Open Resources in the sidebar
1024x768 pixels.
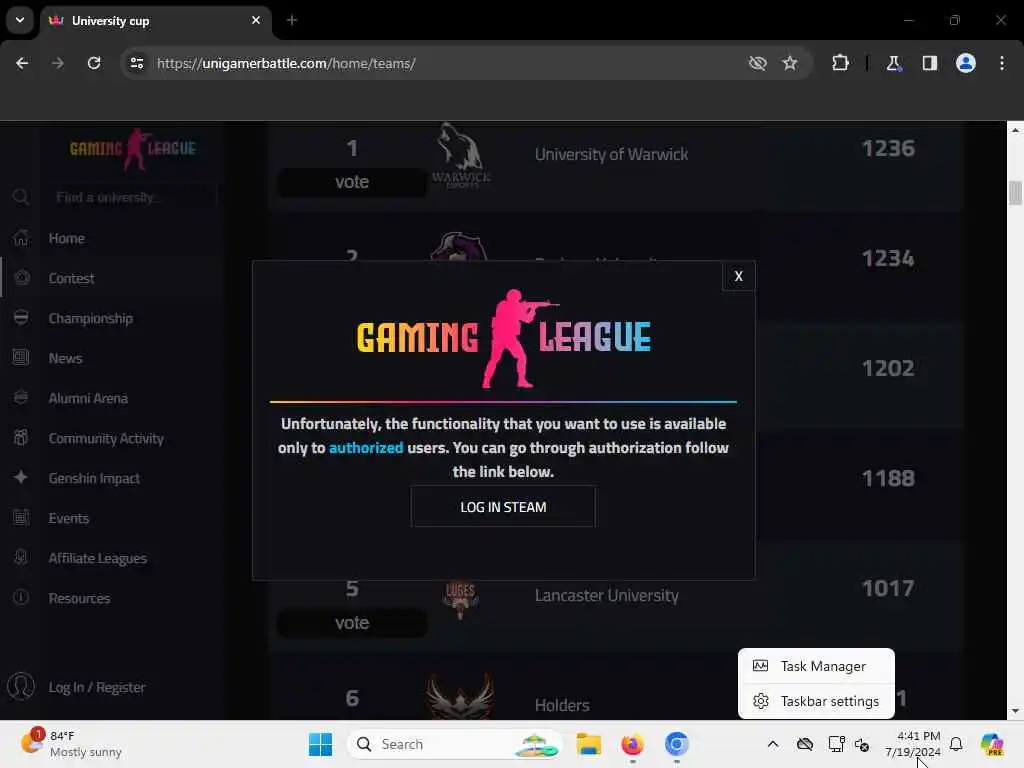(79, 598)
